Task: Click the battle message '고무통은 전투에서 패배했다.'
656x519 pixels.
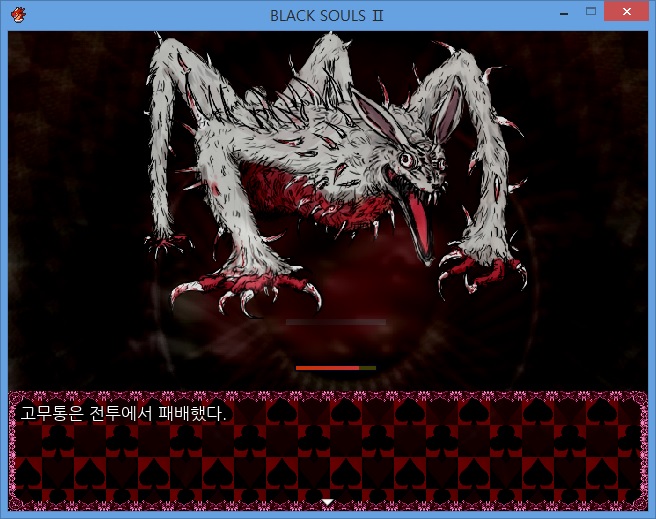Action: coord(123,413)
